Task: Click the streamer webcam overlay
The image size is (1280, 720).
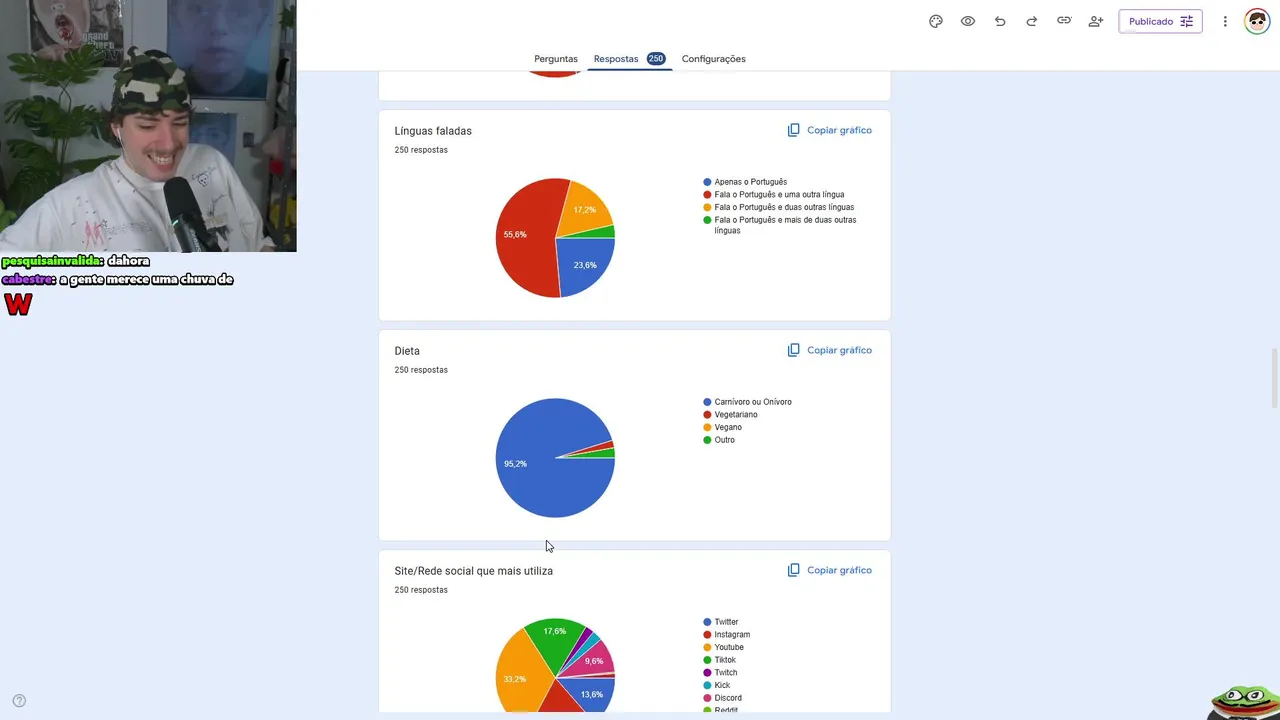Action: [148, 126]
